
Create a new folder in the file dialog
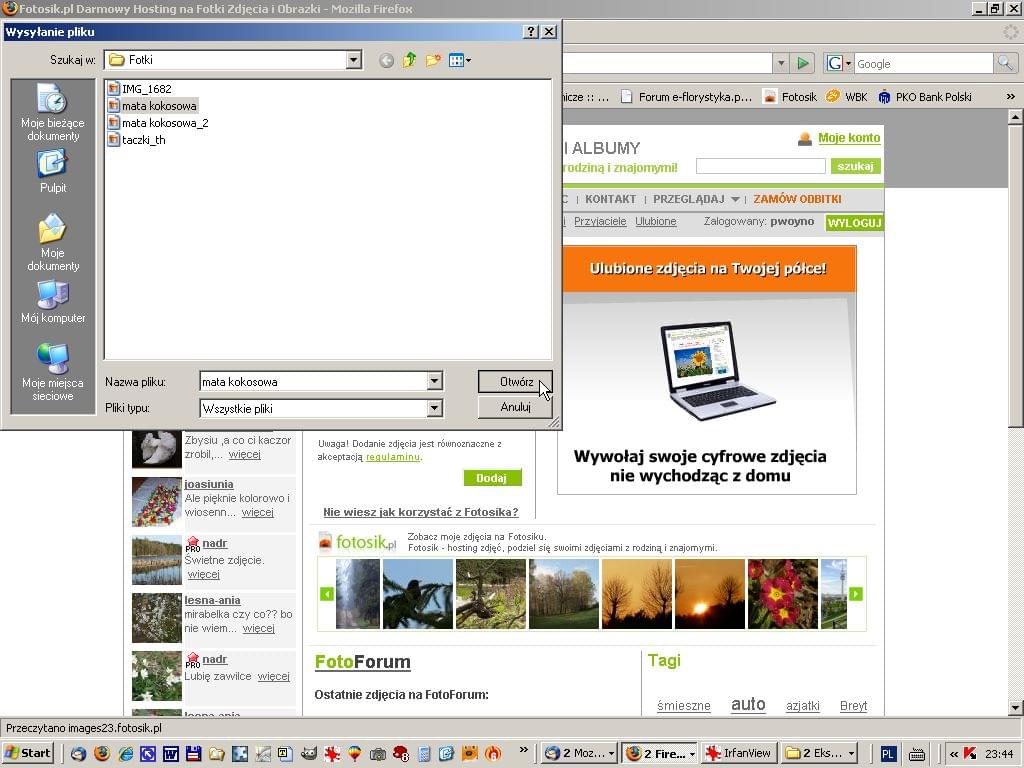click(432, 61)
